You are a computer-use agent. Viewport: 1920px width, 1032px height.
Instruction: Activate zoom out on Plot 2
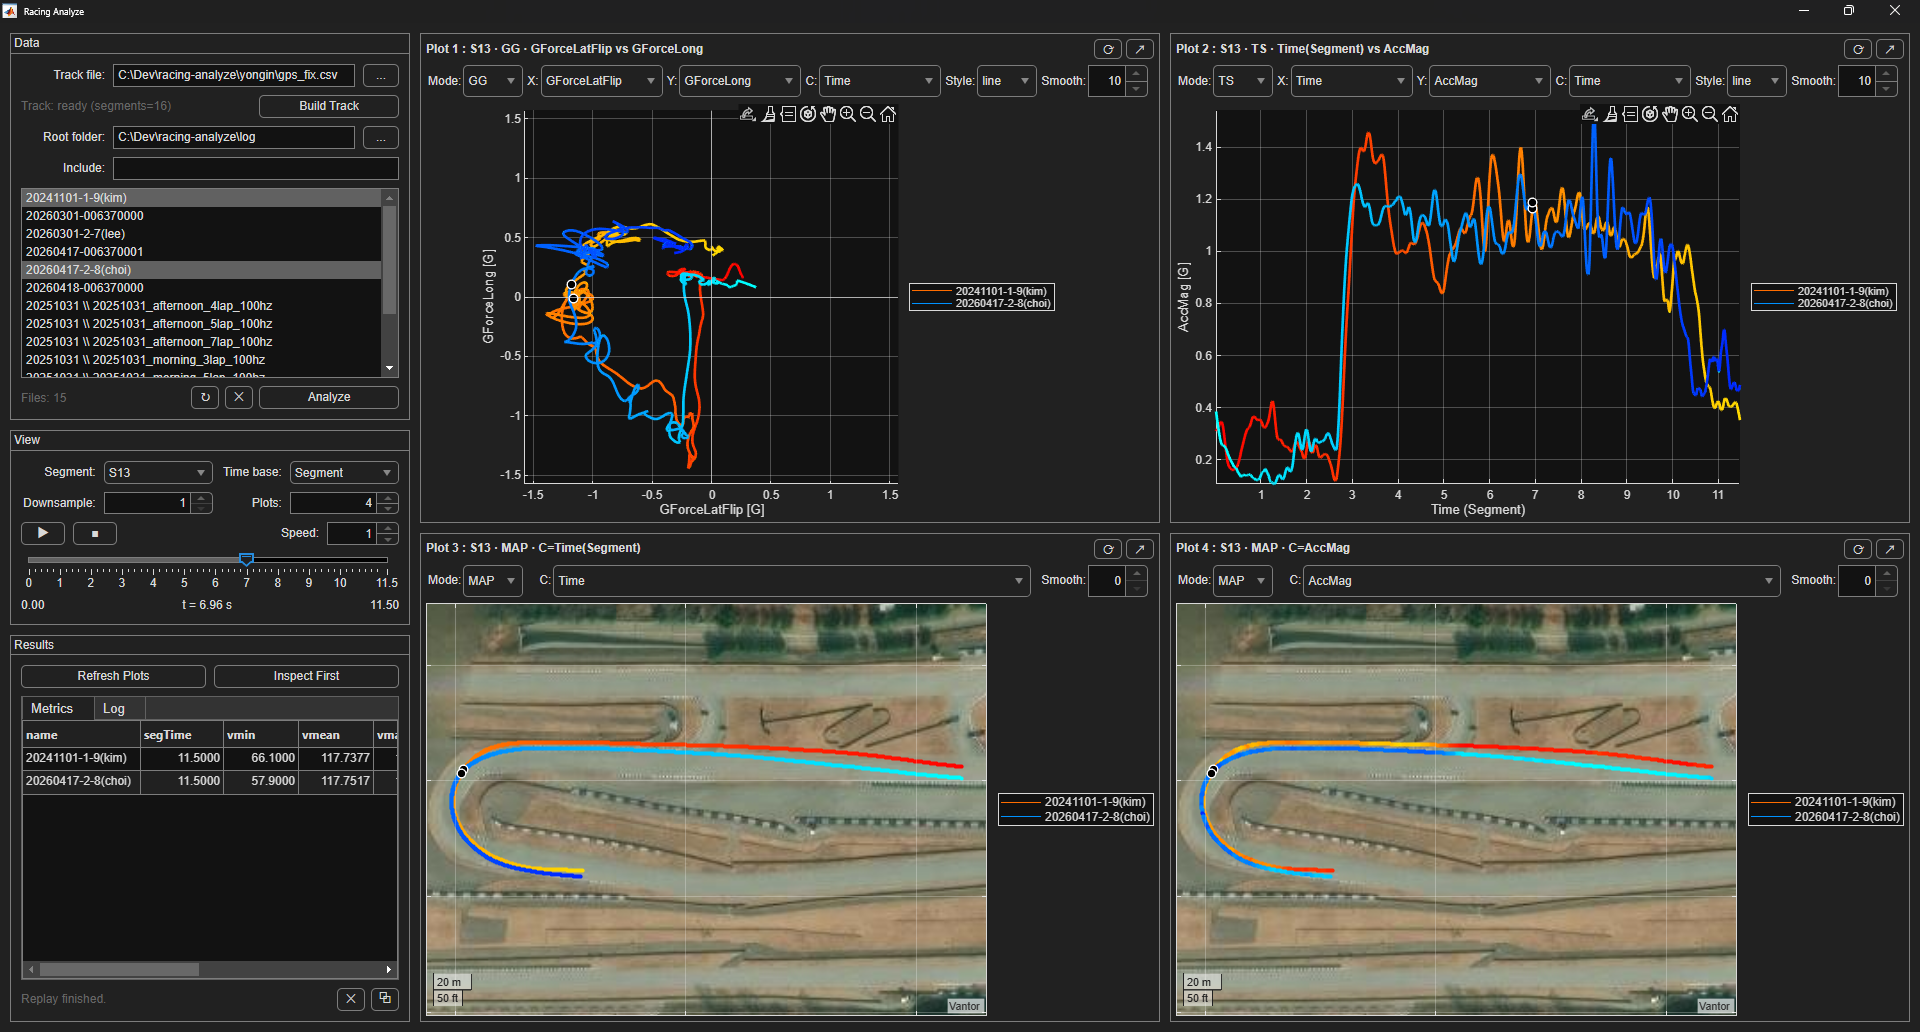pyautogui.click(x=1711, y=114)
